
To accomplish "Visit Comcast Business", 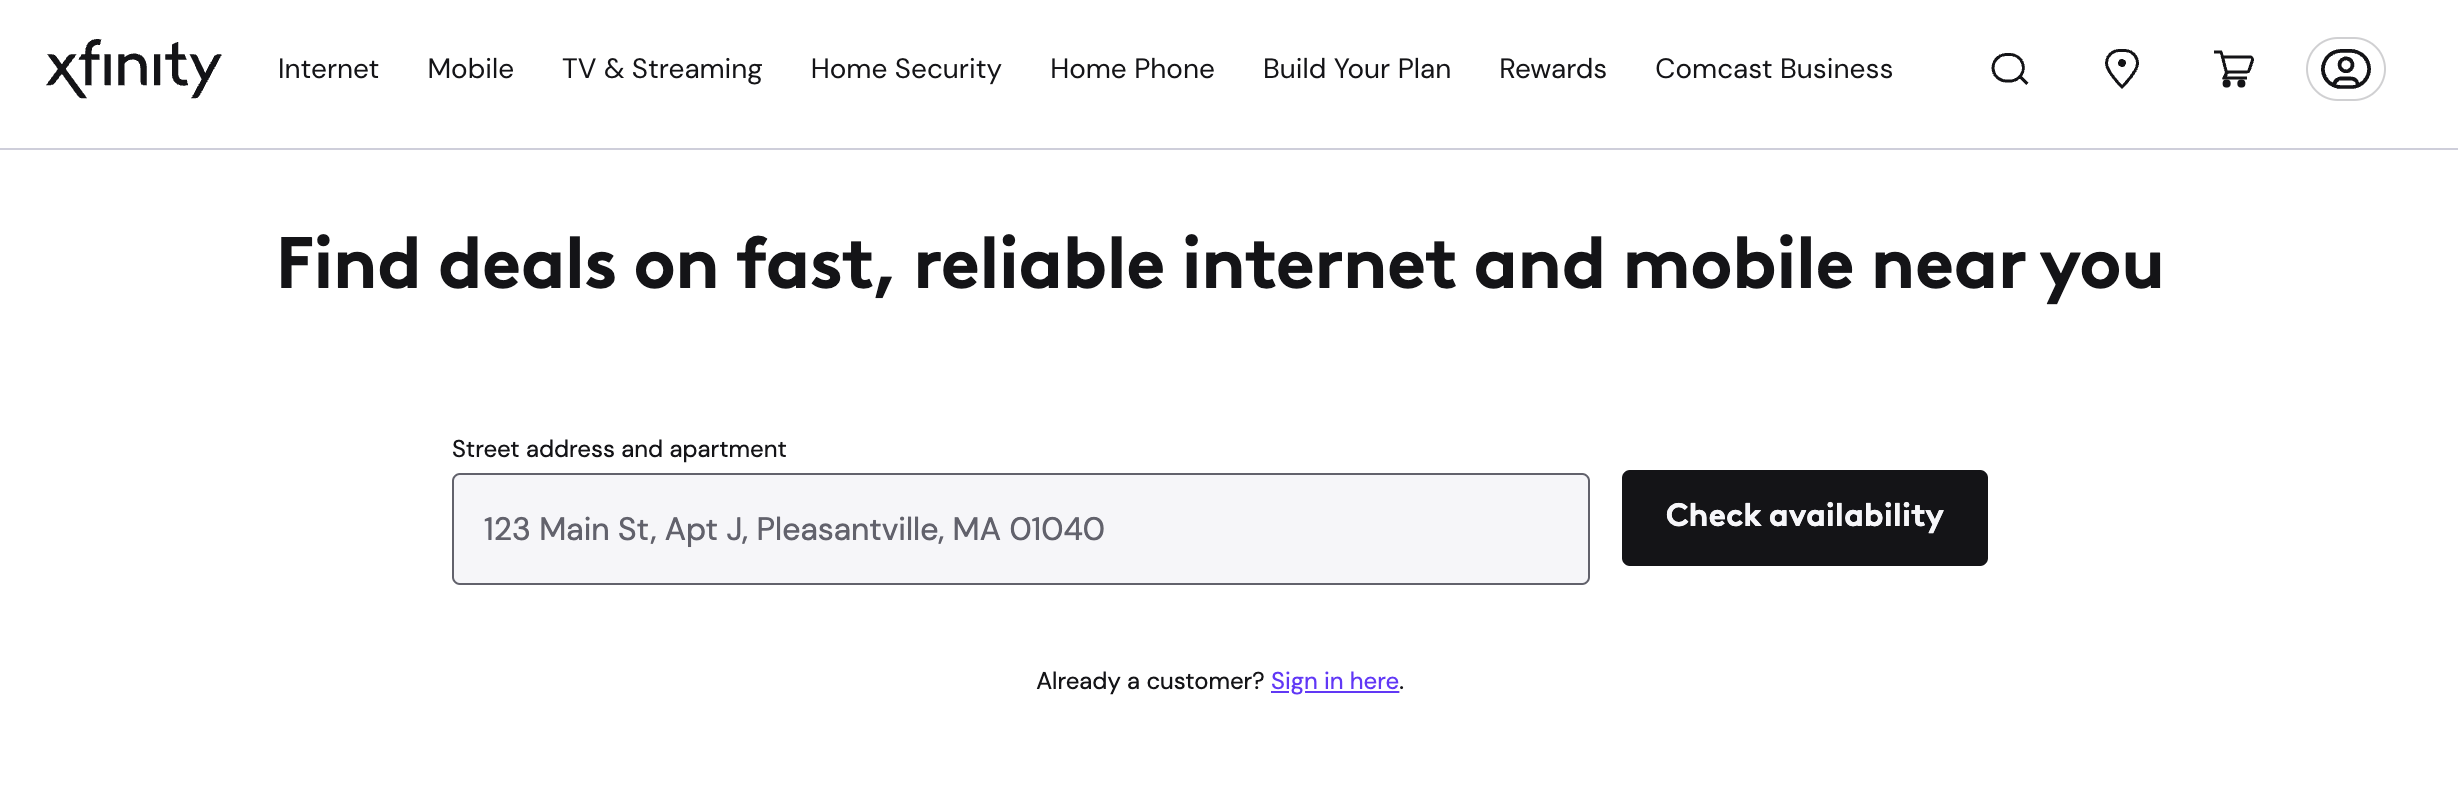I will (x=1773, y=69).
